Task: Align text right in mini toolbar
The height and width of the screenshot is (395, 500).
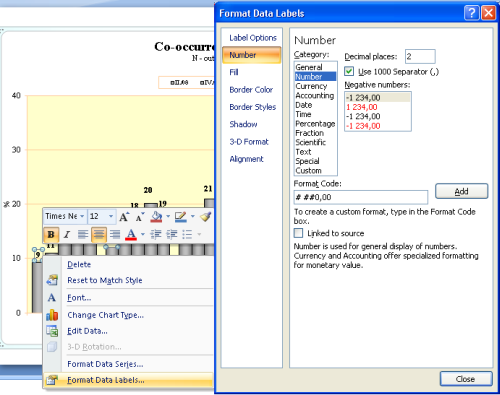Action: (x=115, y=235)
